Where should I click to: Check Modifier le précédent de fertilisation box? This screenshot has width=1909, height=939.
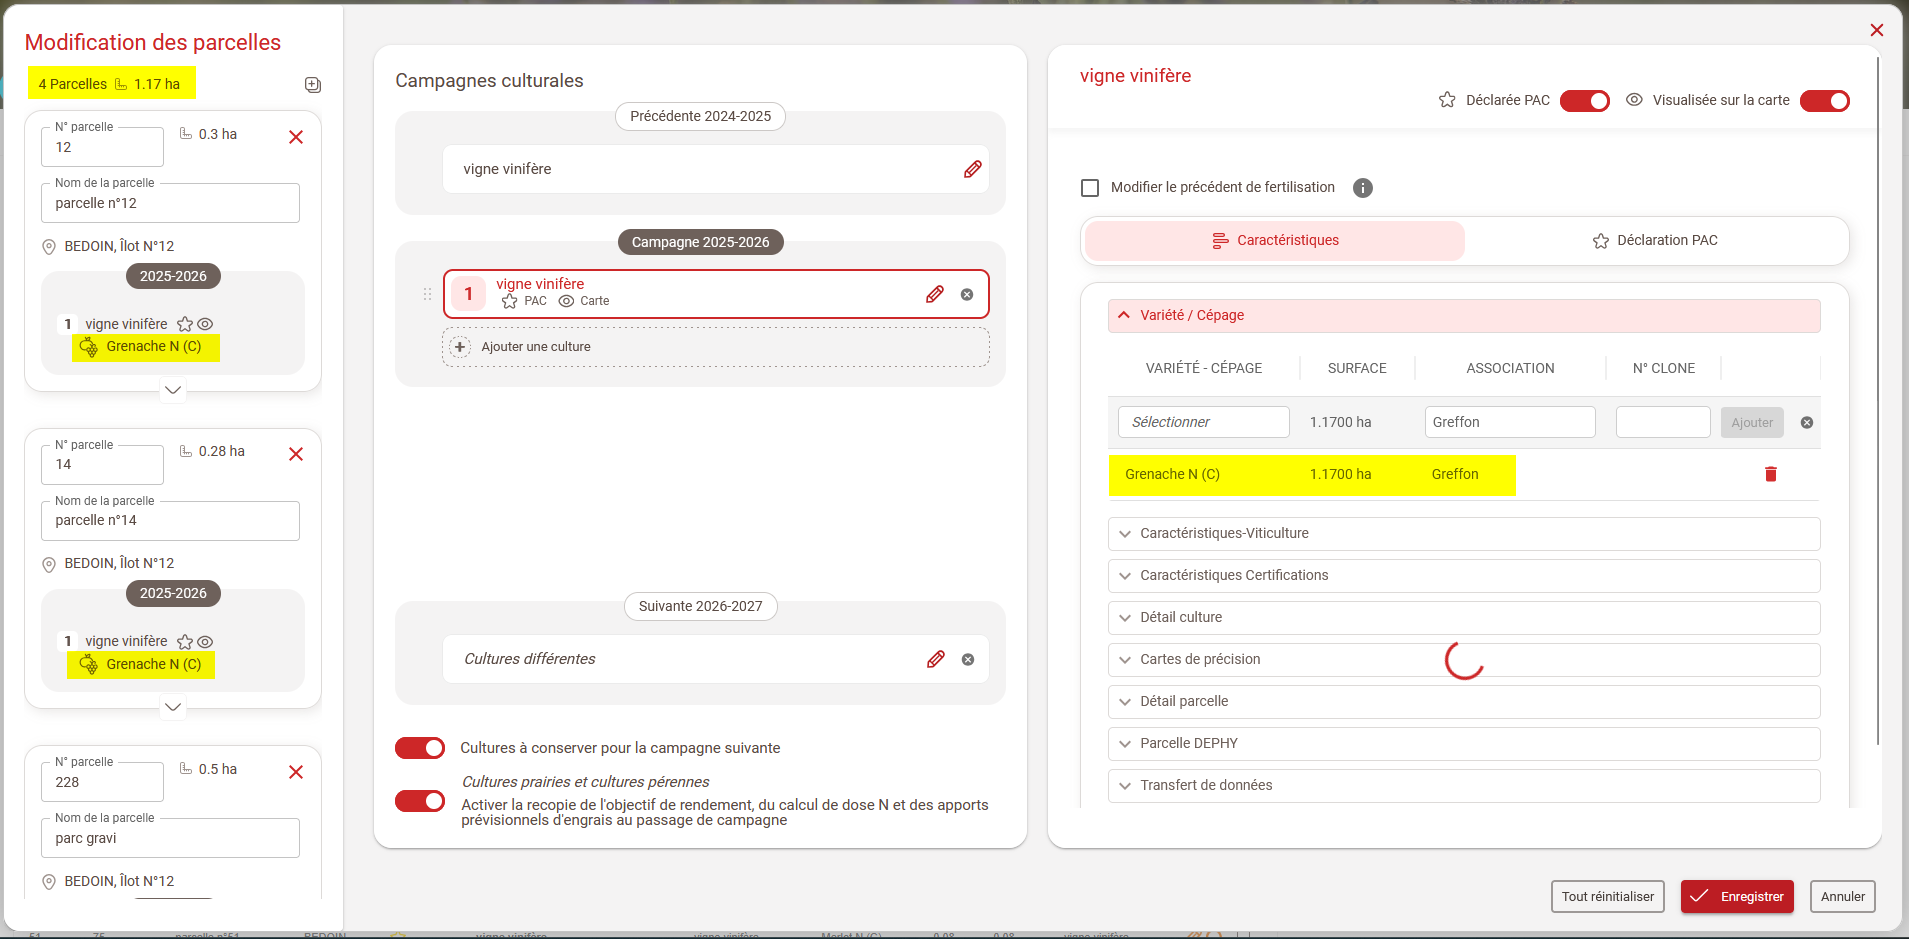[x=1090, y=188]
